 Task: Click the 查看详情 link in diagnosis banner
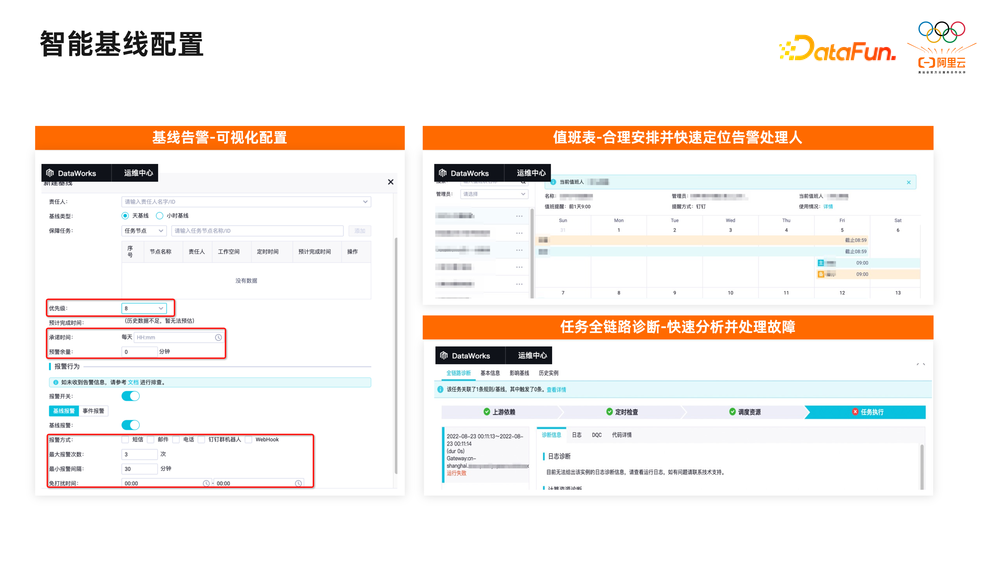pos(556,390)
